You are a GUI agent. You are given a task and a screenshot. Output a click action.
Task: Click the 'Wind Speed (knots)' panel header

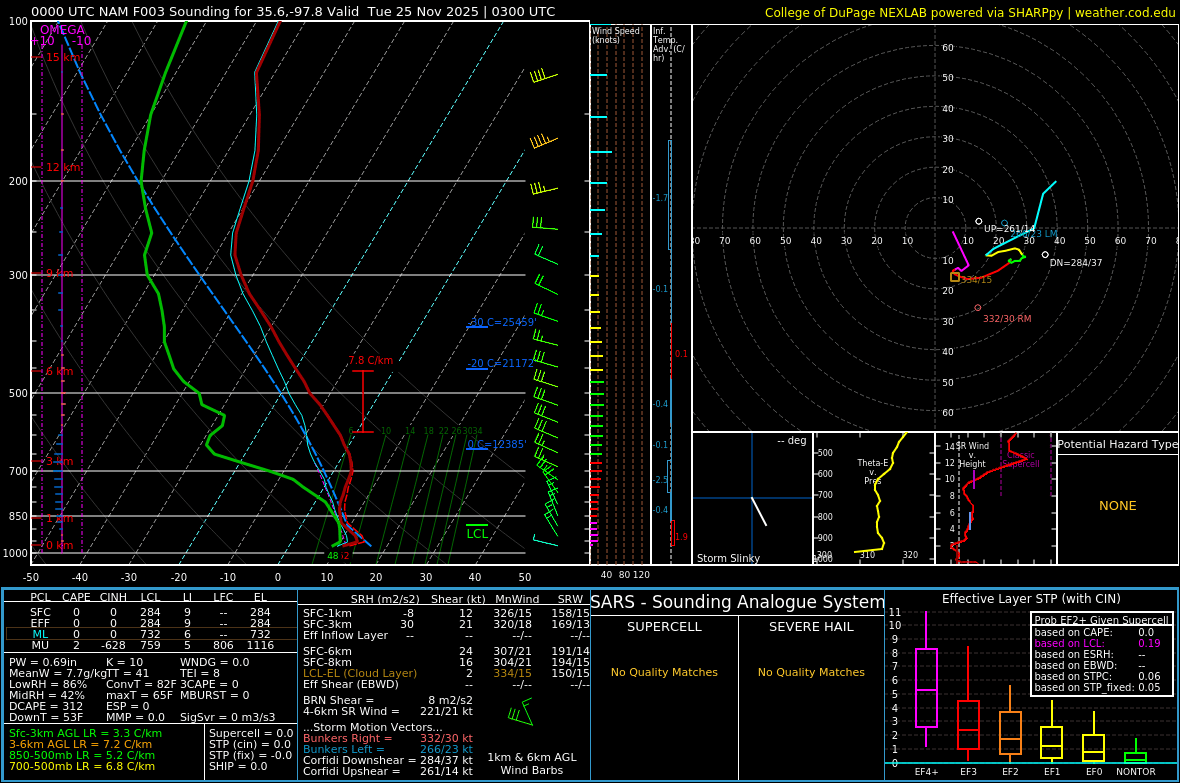[616, 35]
